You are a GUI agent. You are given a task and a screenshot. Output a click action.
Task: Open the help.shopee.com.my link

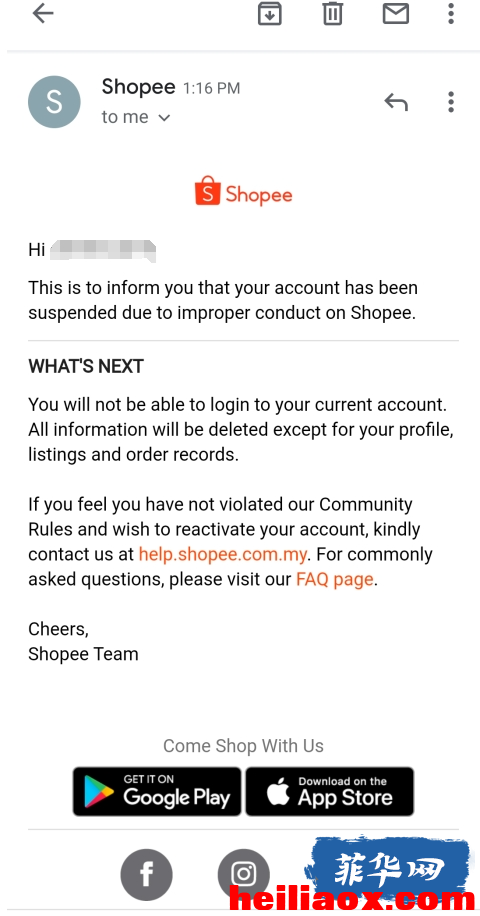tap(222, 554)
